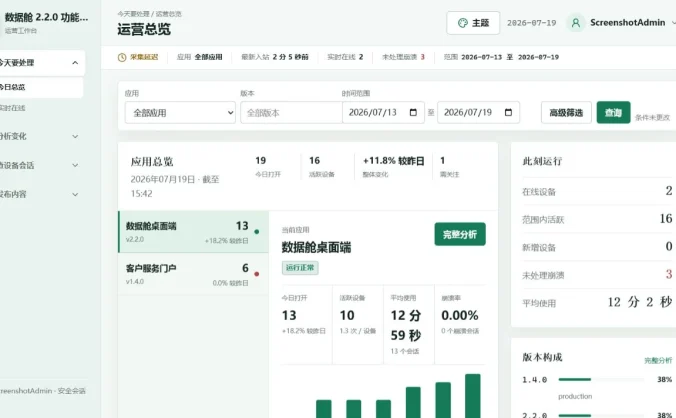
Task: Click the 平均使用 12 分 2 秒 row
Action: pyautogui.click(x=597, y=303)
